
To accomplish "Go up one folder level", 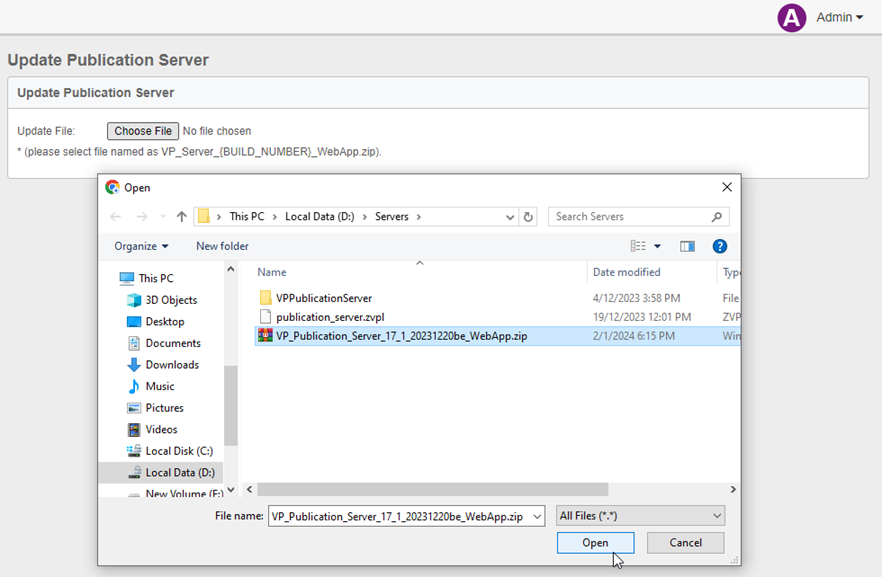I will (x=181, y=217).
